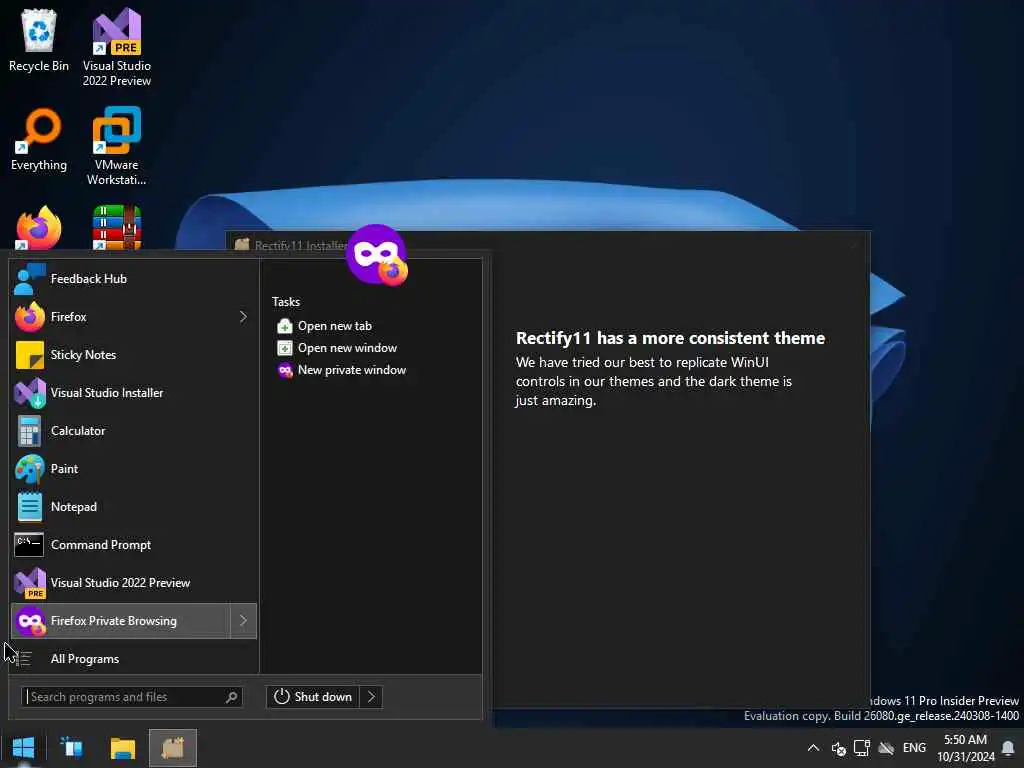Open Paint from Start menu

pyautogui.click(x=134, y=469)
